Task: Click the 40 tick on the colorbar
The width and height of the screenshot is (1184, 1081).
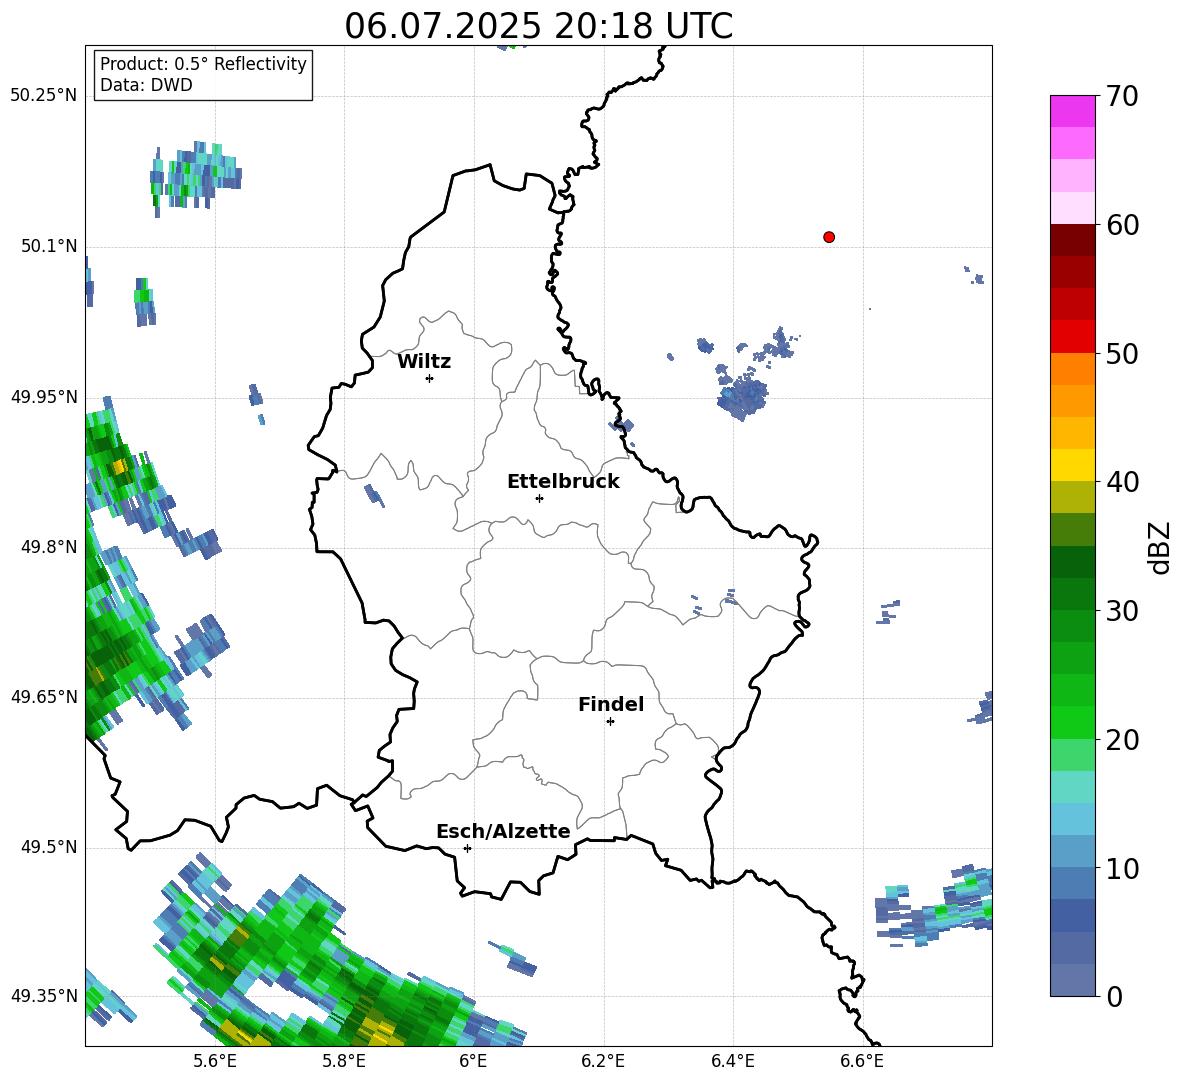Action: point(1122,482)
